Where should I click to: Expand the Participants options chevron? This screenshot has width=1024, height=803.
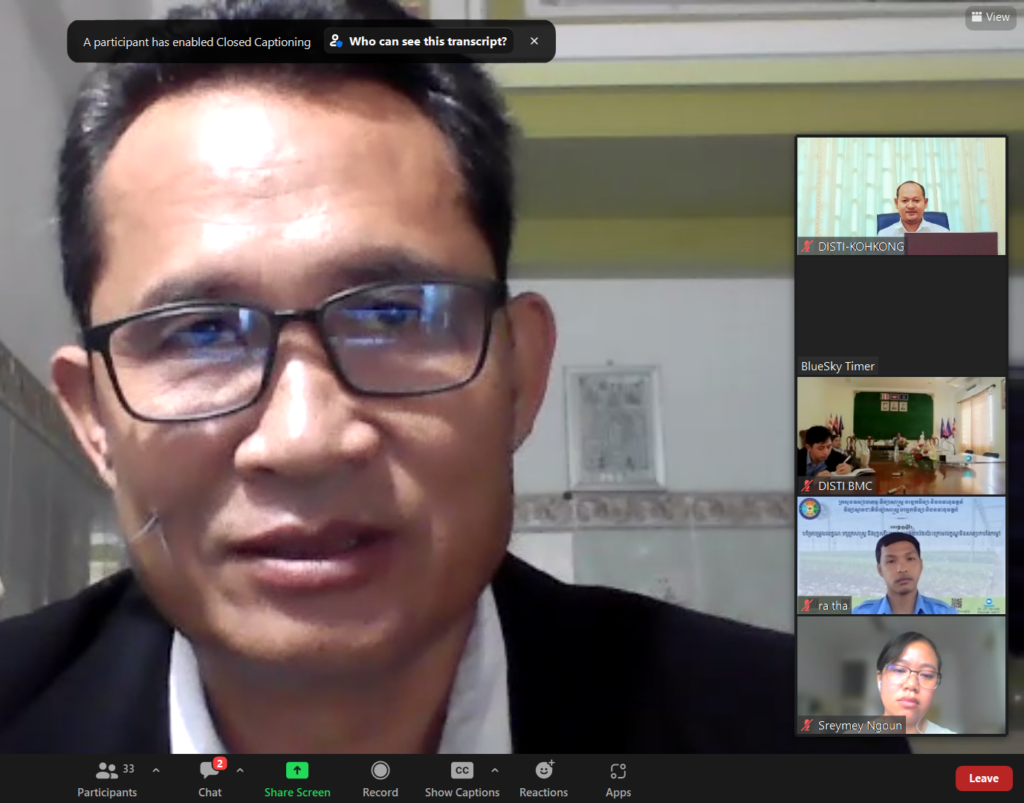[156, 770]
